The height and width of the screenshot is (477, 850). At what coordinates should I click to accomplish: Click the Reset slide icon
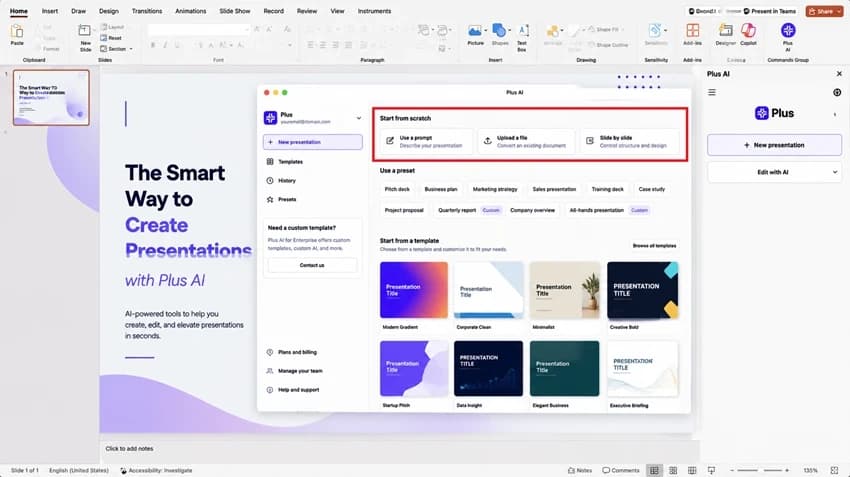click(x=104, y=38)
